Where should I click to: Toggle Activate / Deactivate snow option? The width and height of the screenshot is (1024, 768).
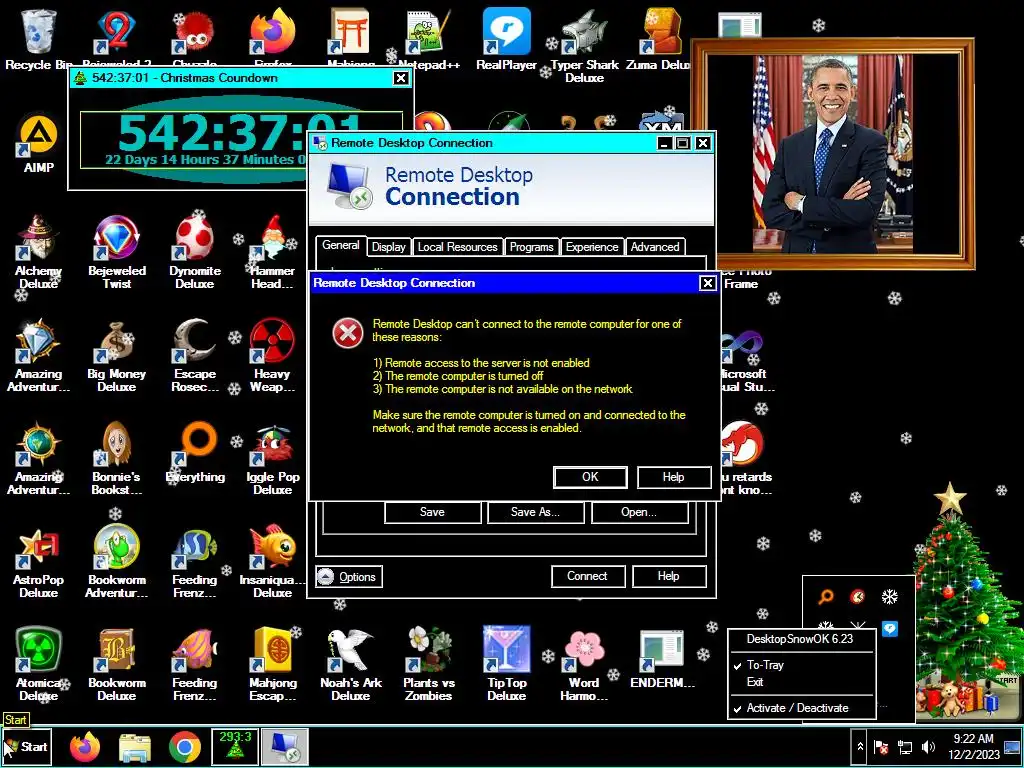[802, 708]
